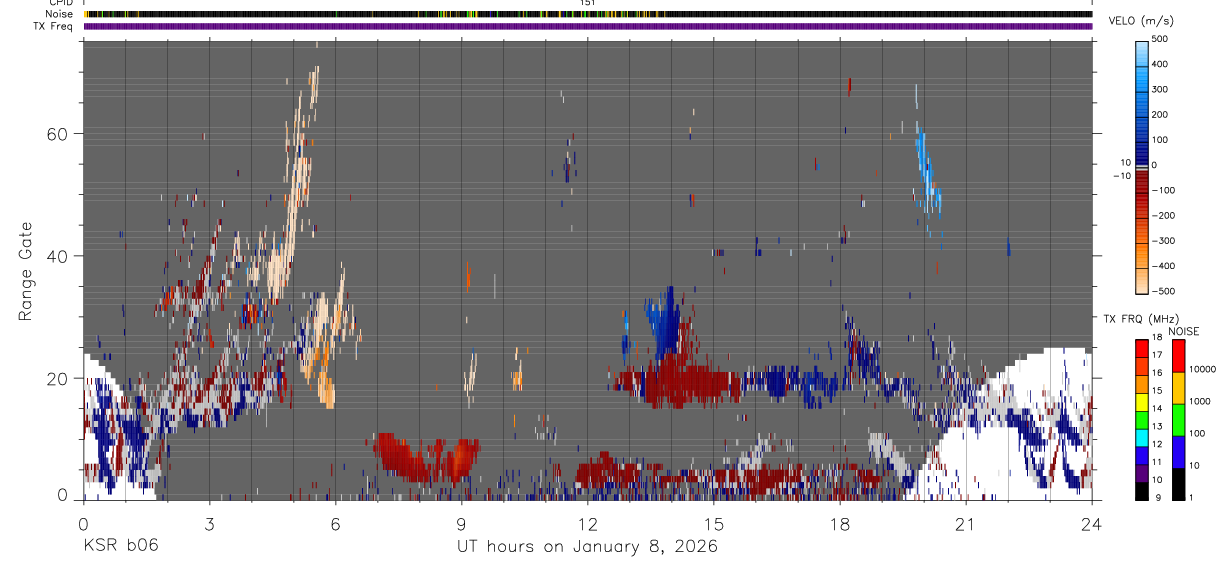Click the 400 tick on velocity scale

pos(1162,64)
